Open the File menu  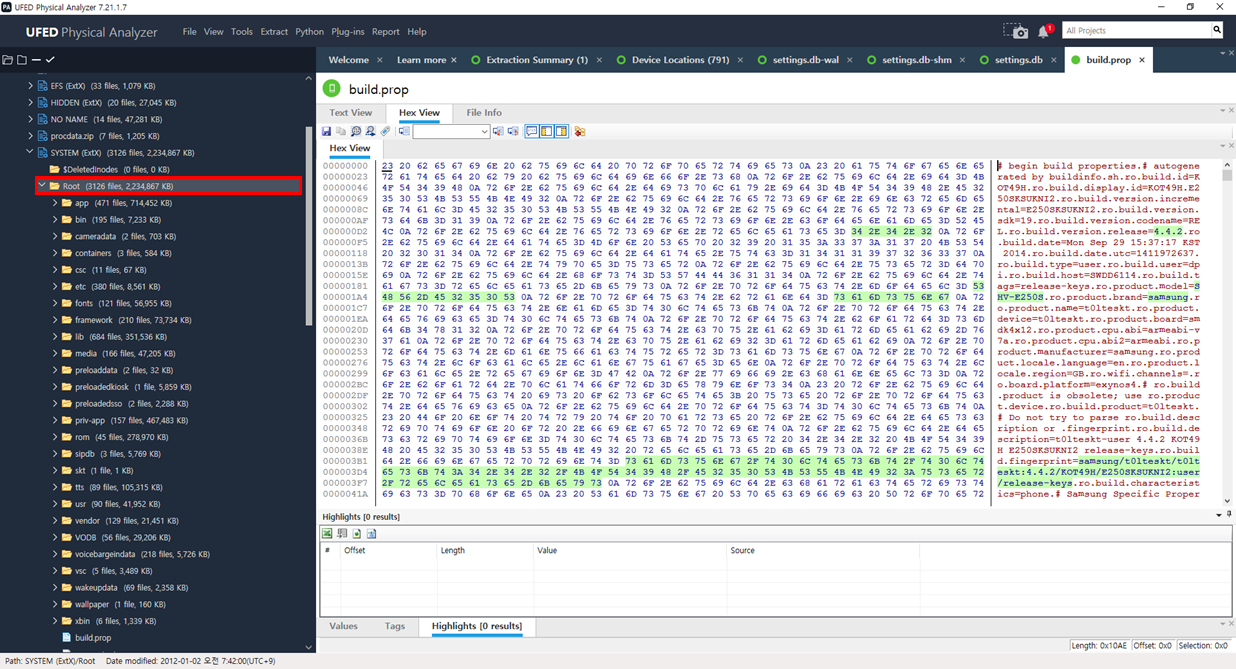coord(189,32)
